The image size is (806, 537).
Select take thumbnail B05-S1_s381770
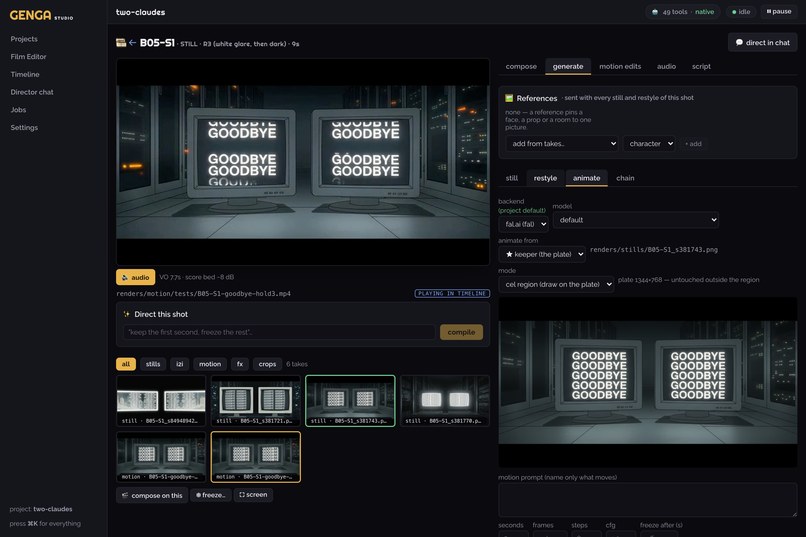pos(445,401)
